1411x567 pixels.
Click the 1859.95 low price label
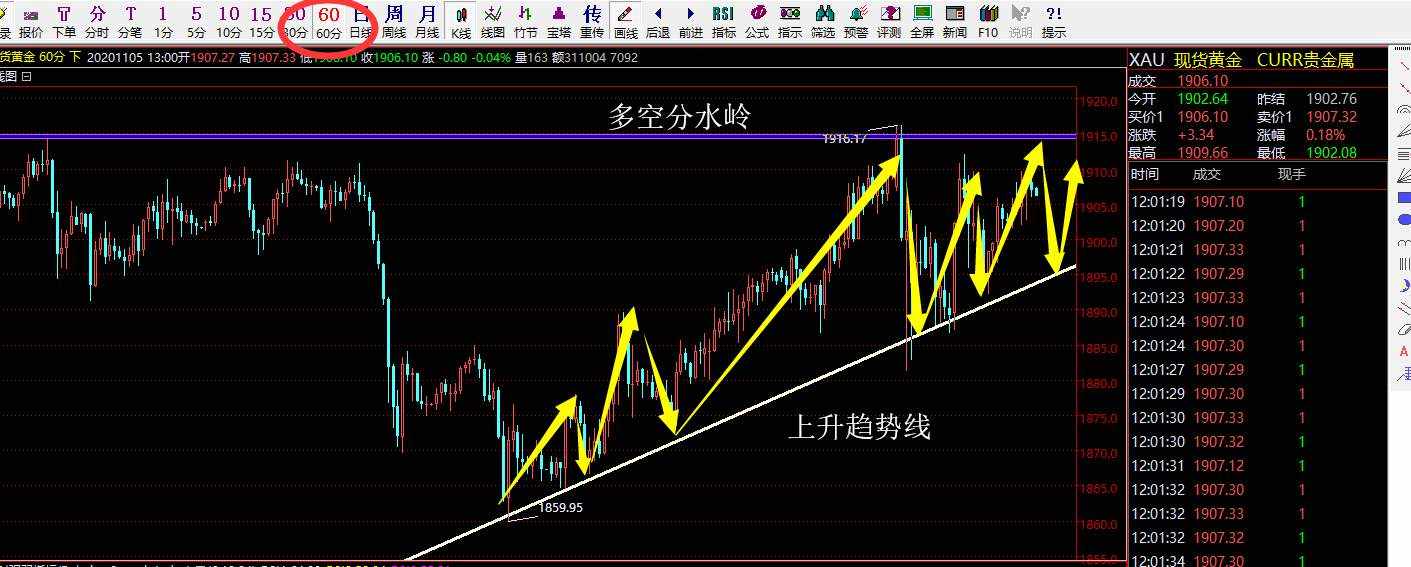[x=560, y=508]
